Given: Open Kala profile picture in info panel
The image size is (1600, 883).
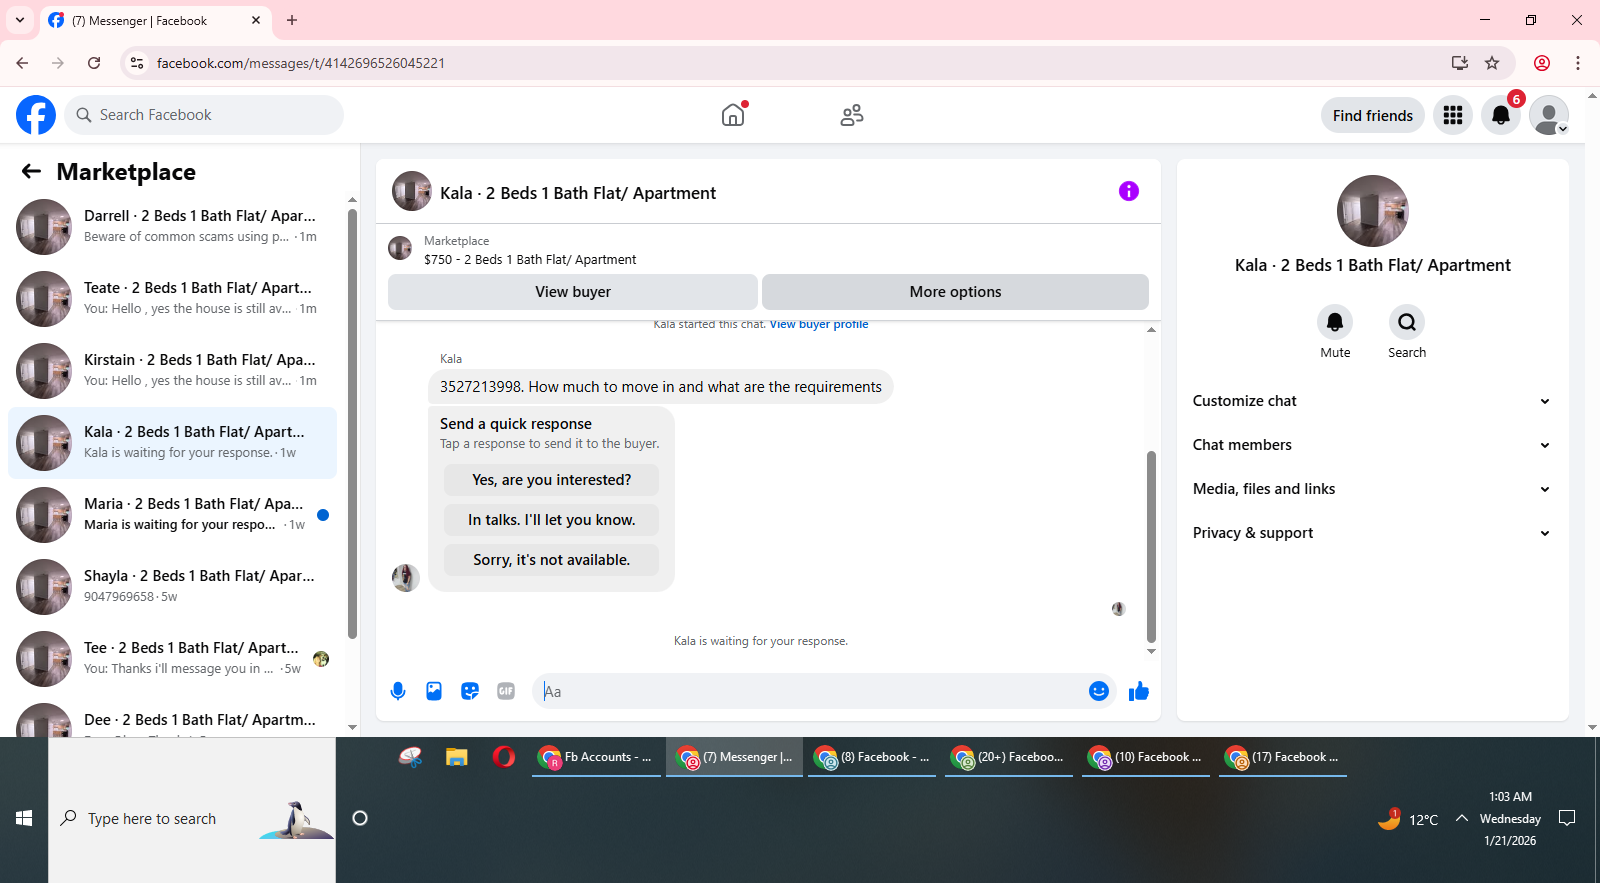Looking at the screenshot, I should click(1373, 211).
